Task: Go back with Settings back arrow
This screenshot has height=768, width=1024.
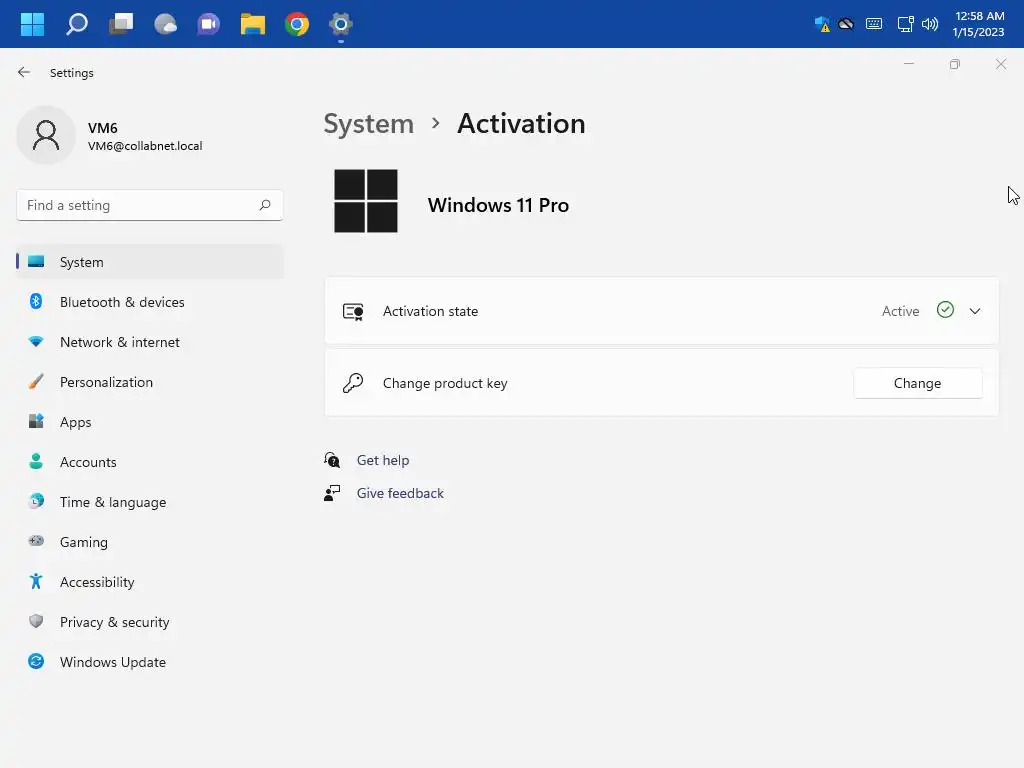Action: 24,72
